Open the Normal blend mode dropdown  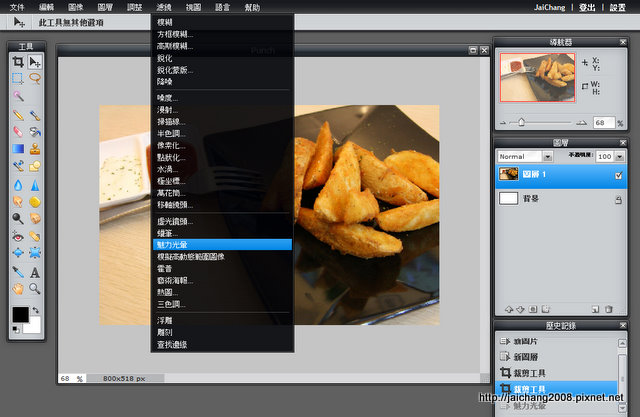tap(548, 157)
